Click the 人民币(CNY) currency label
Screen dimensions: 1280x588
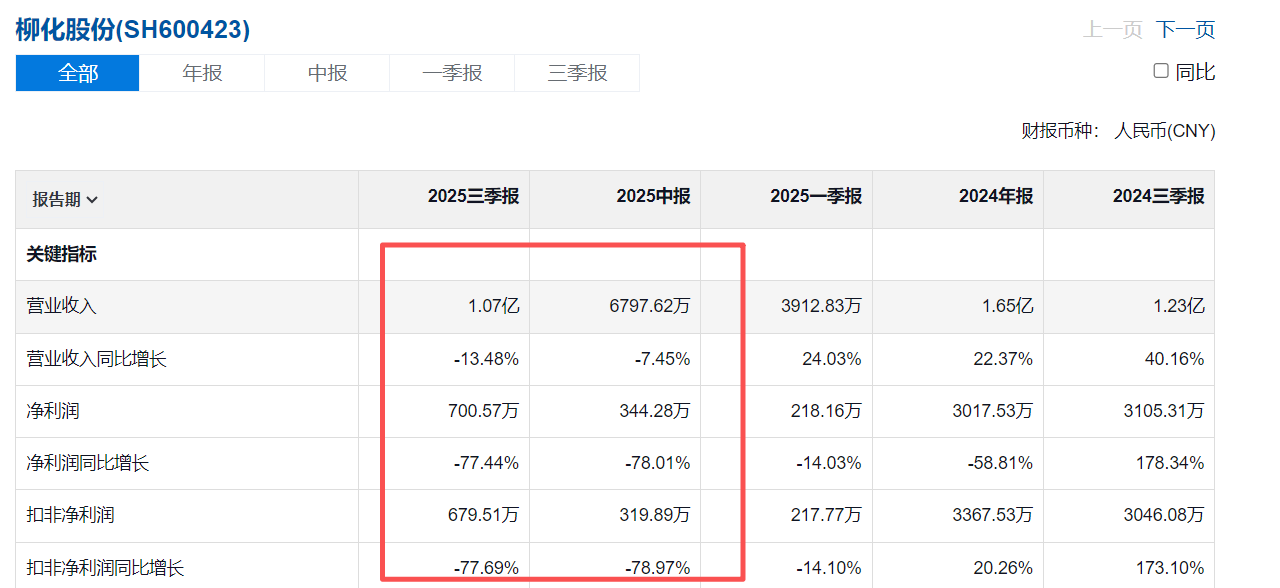[x=1164, y=131]
